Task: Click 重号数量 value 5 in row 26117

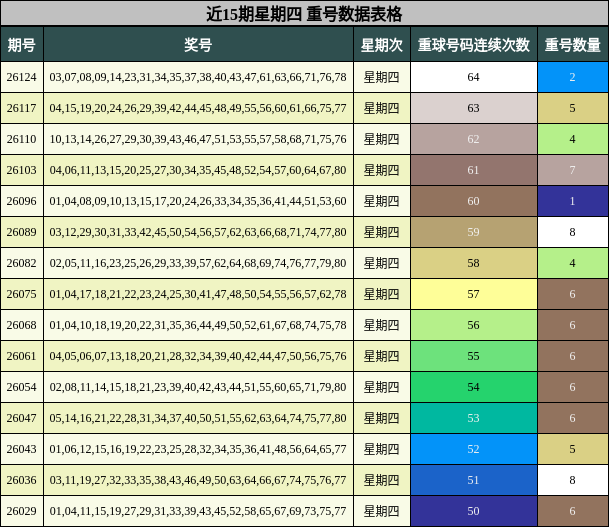Action: (573, 108)
